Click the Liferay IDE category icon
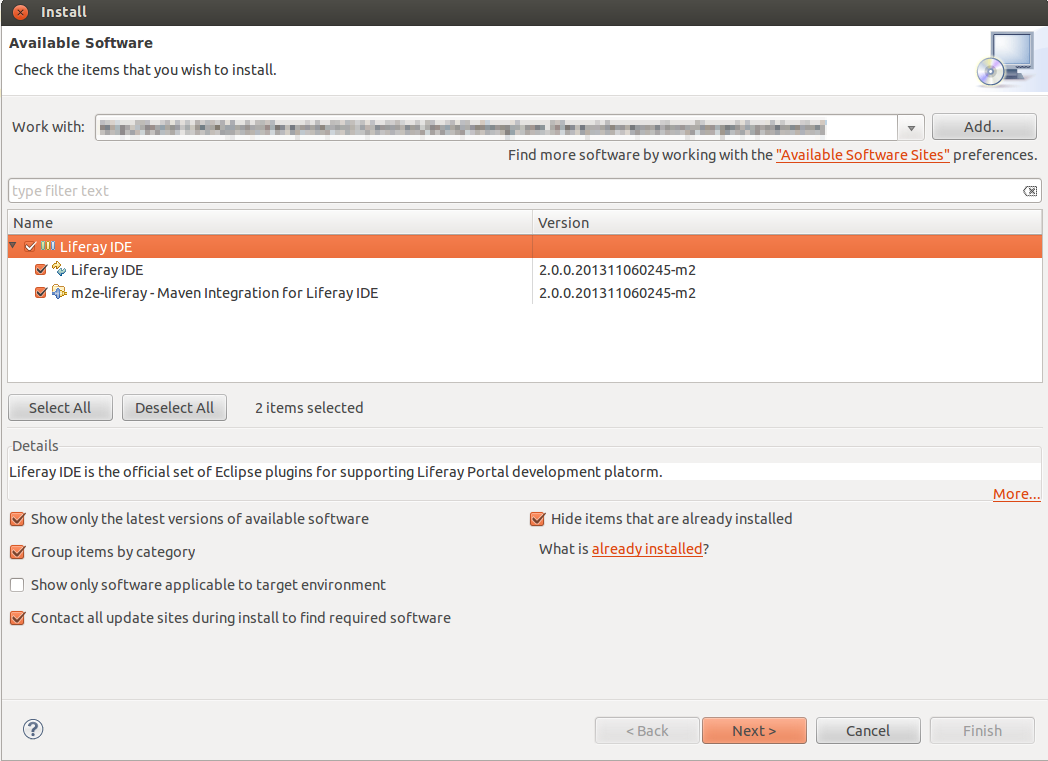1048x761 pixels. [x=48, y=246]
